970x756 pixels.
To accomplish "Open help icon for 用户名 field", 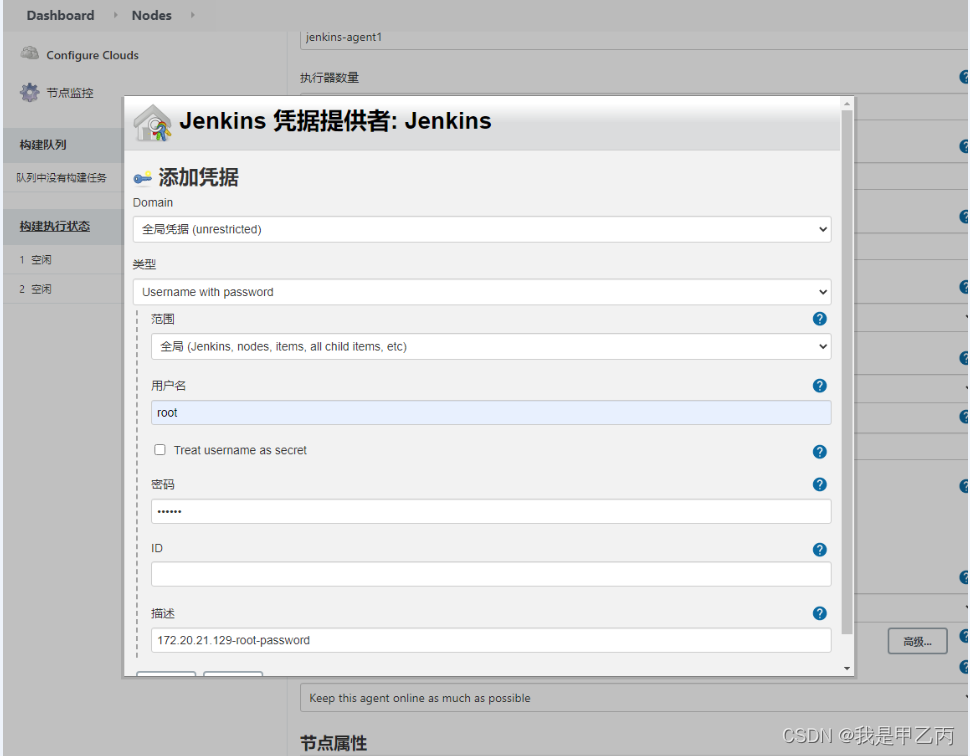I will [x=819, y=385].
